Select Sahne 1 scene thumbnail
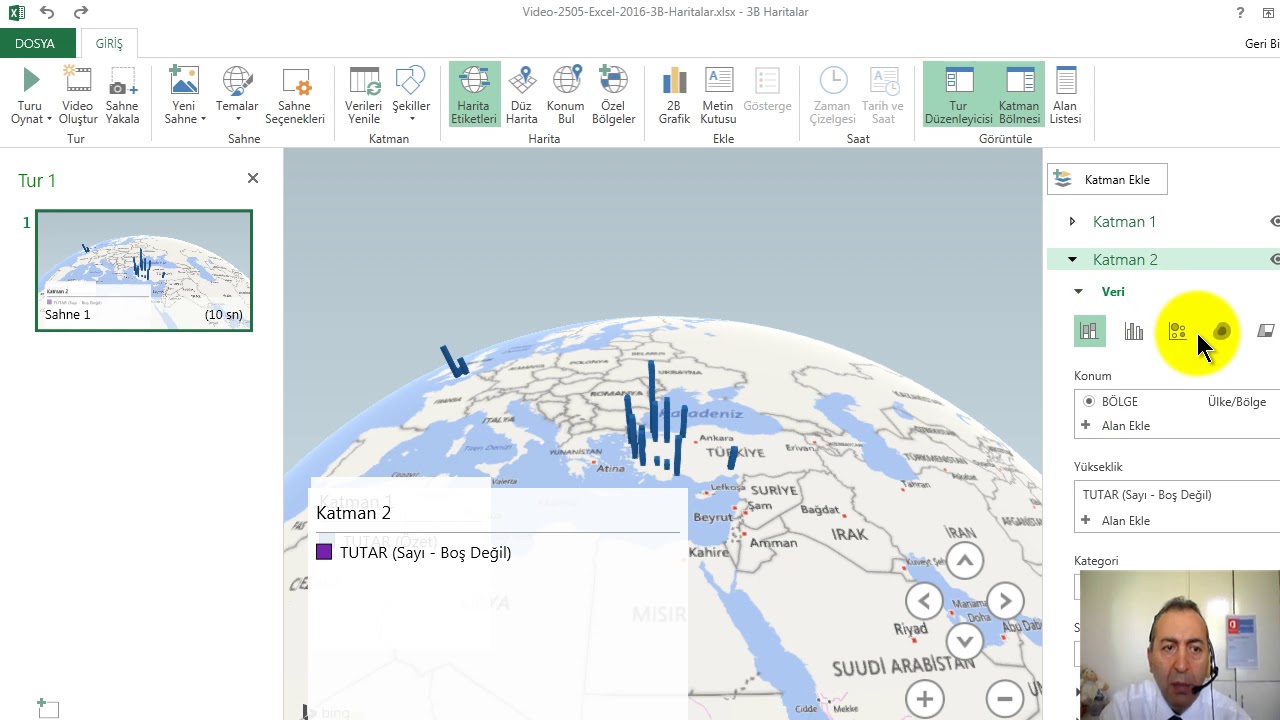This screenshot has width=1280, height=720. (144, 270)
